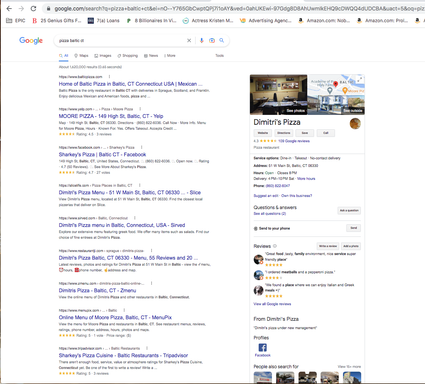Open Home of Baltic Pizza result link

point(130,84)
